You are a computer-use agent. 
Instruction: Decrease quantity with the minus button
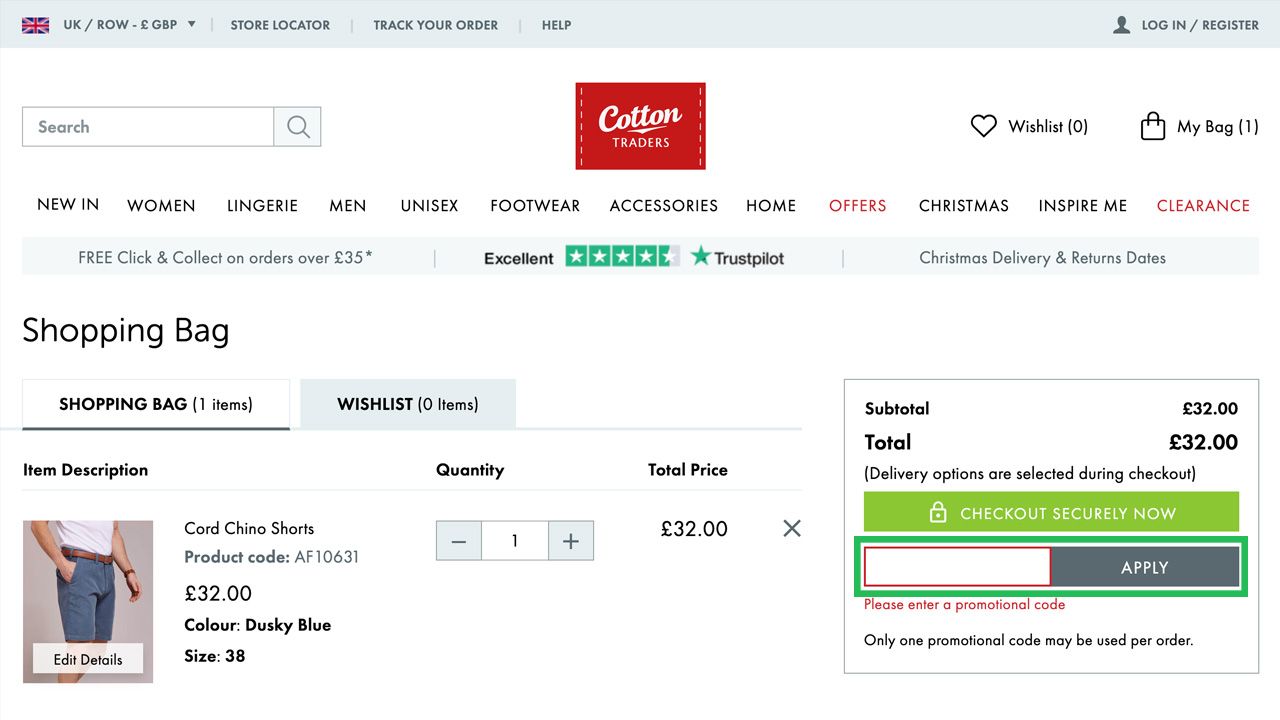click(459, 541)
